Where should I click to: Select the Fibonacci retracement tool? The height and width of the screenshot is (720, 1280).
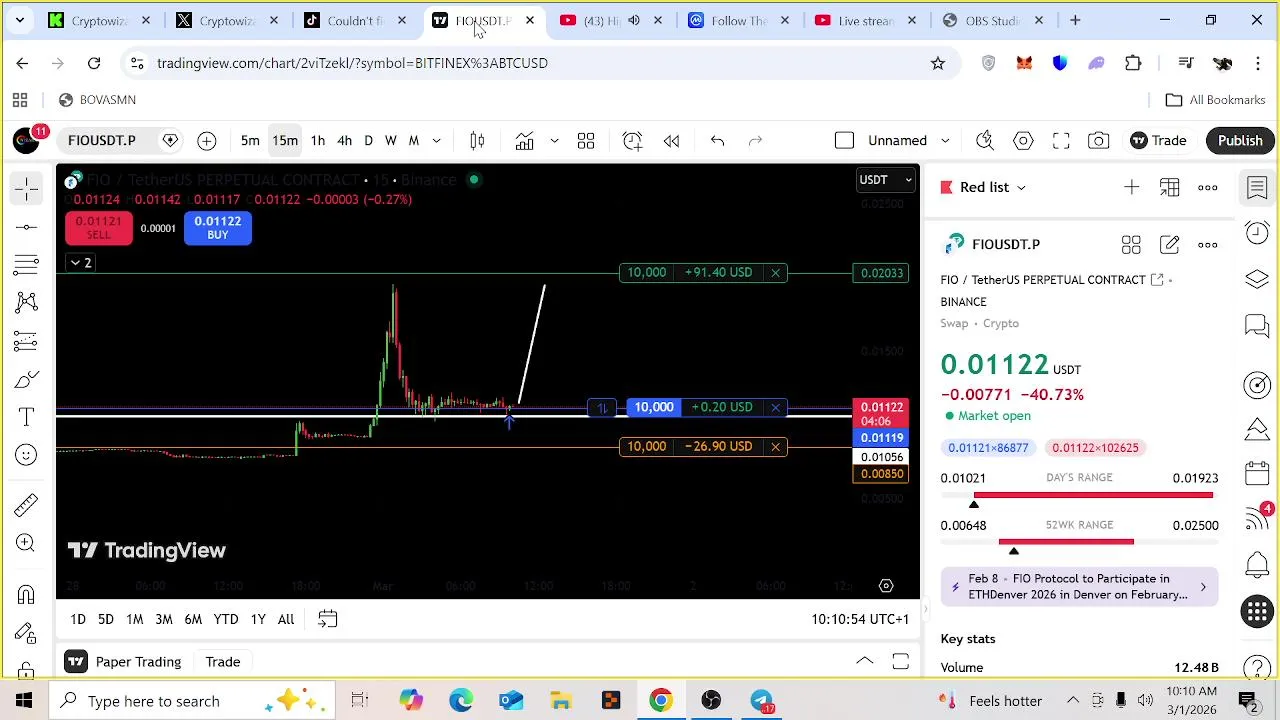point(27,265)
